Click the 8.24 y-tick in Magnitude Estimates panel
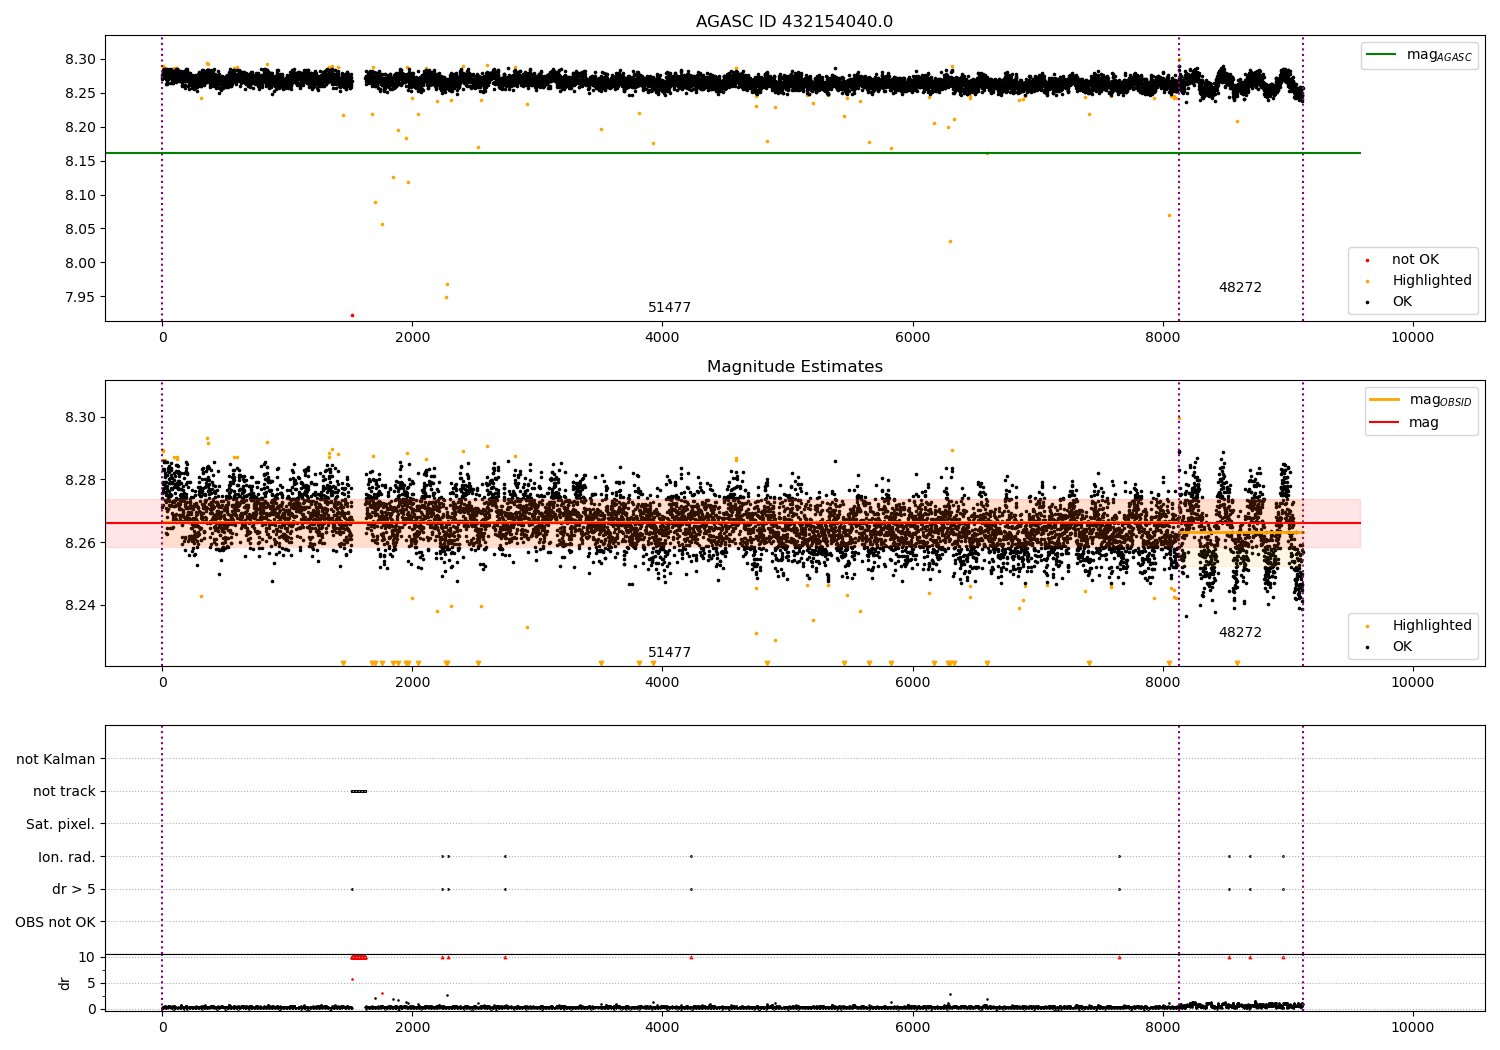1500x1050 pixels. 82,606
